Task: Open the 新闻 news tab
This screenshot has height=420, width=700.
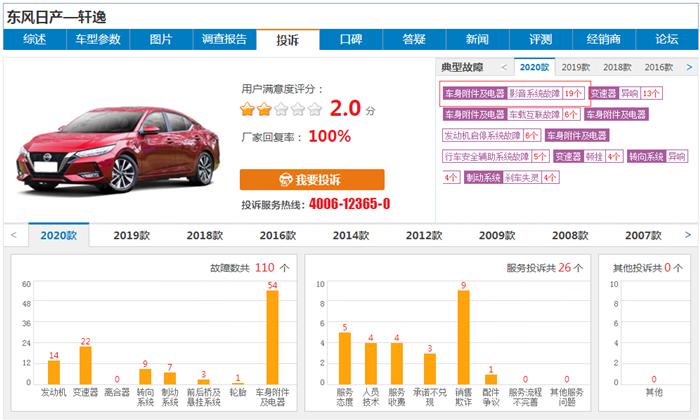Action: point(477,39)
